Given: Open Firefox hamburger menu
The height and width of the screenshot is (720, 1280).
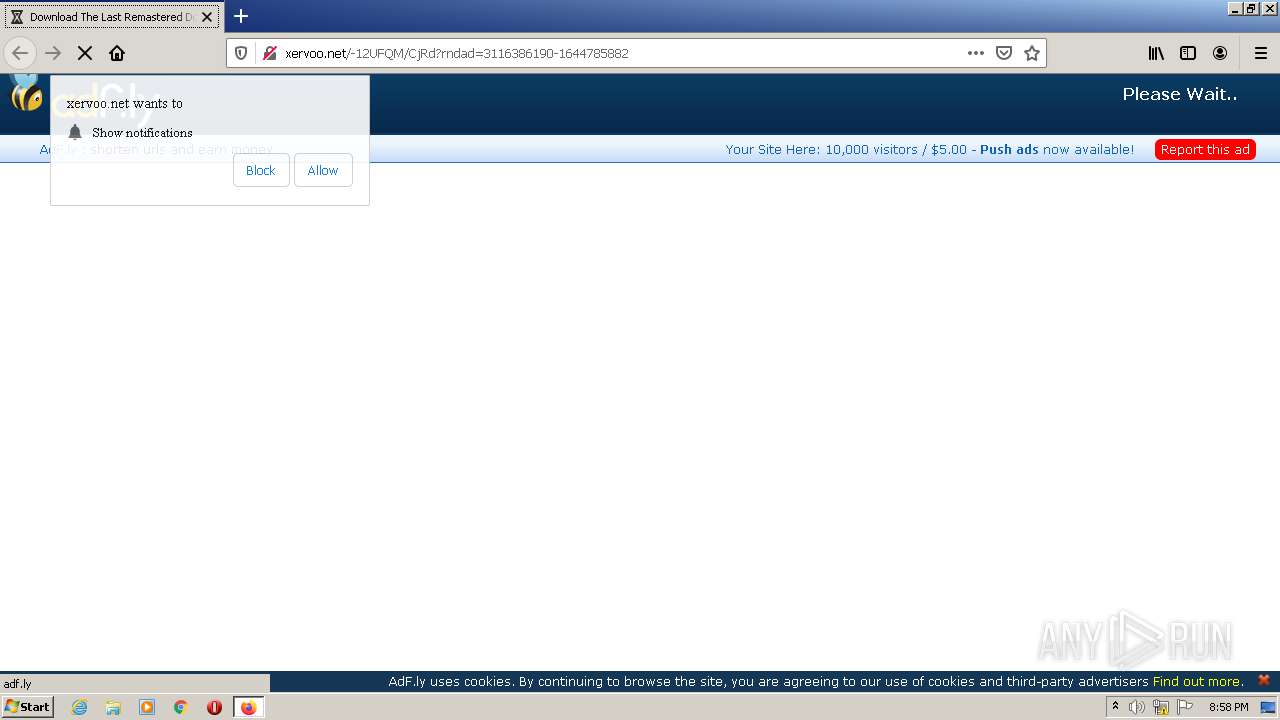Looking at the screenshot, I should pyautogui.click(x=1261, y=53).
